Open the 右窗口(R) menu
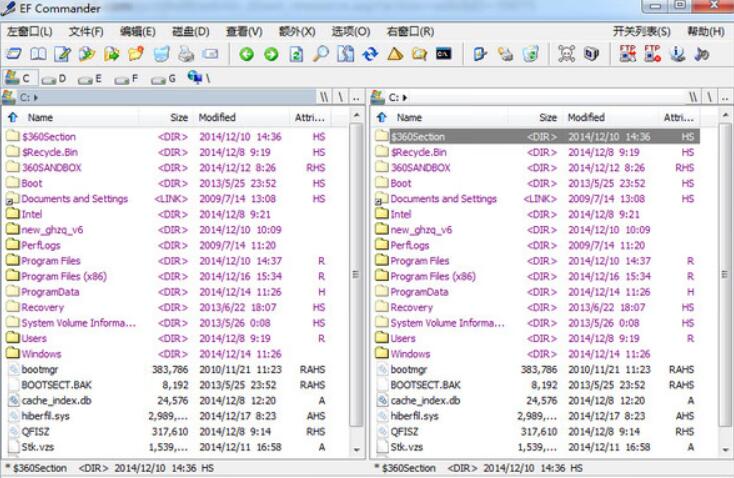The image size is (734, 478). point(410,32)
